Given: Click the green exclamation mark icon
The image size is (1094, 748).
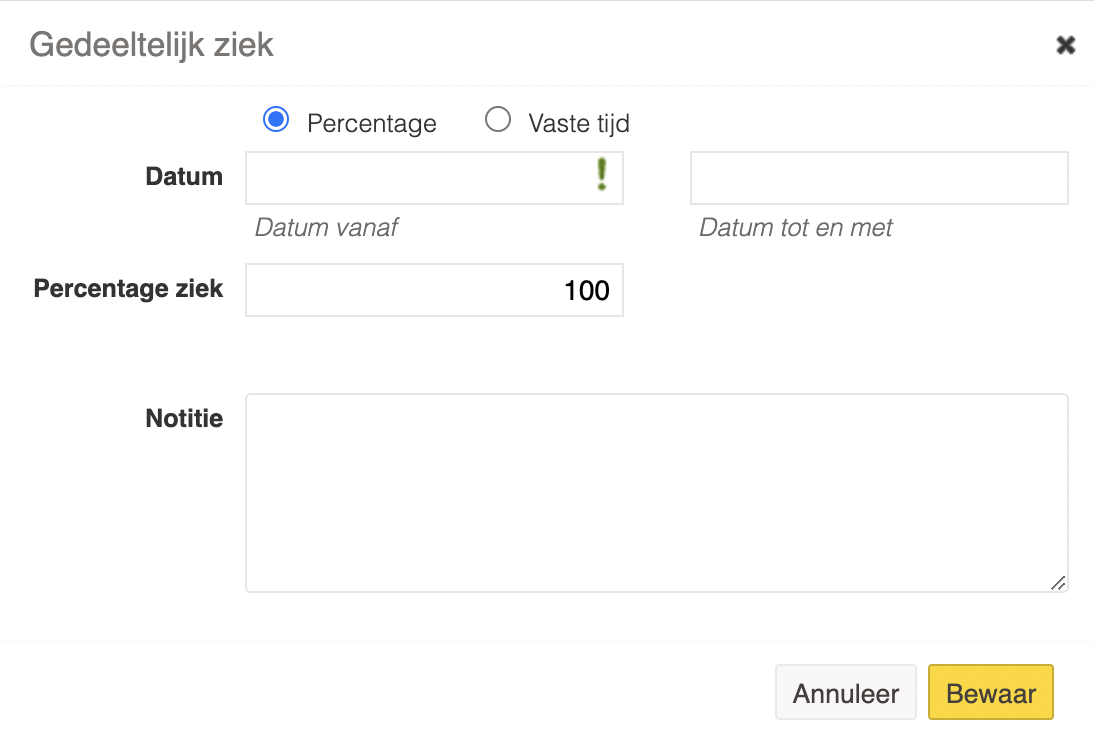Looking at the screenshot, I should [601, 174].
